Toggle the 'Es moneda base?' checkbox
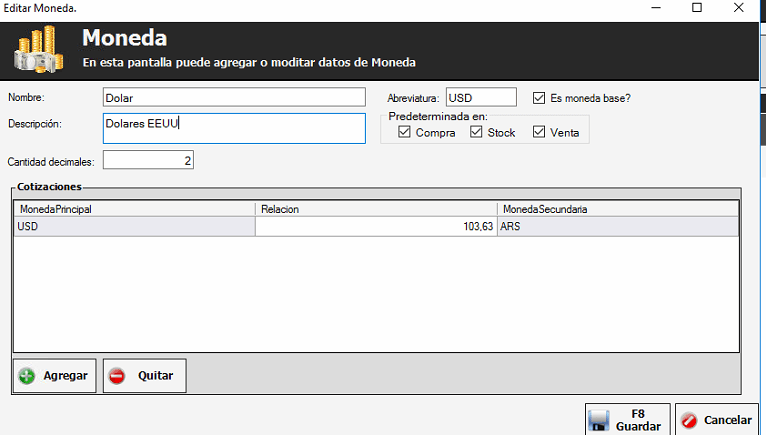The height and width of the screenshot is (435, 766). point(539,98)
